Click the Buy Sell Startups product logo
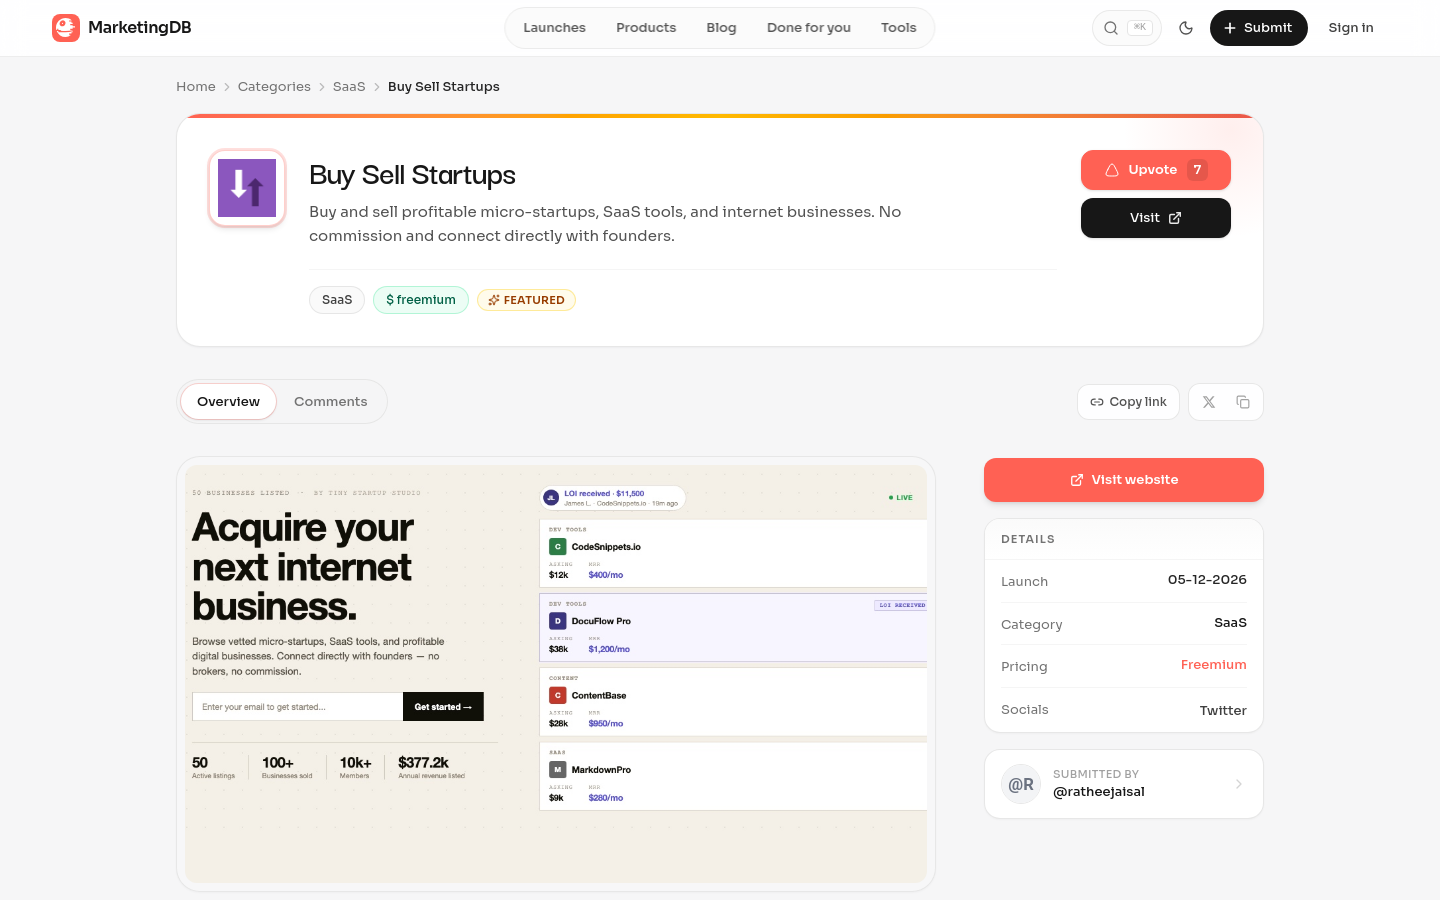This screenshot has width=1440, height=900. pos(247,188)
